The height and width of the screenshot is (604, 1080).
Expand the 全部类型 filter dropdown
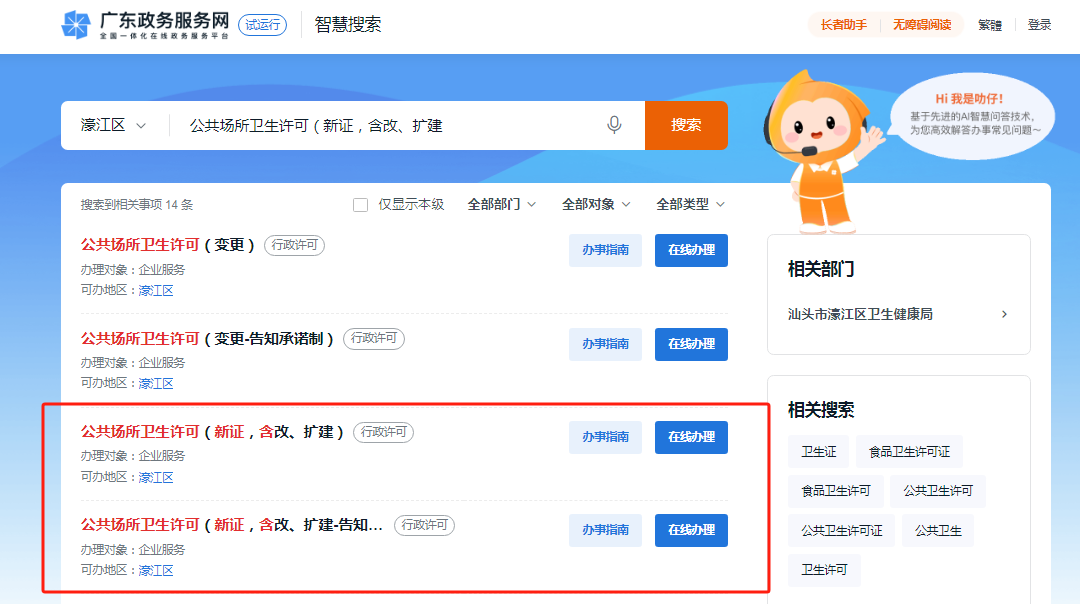(x=690, y=205)
